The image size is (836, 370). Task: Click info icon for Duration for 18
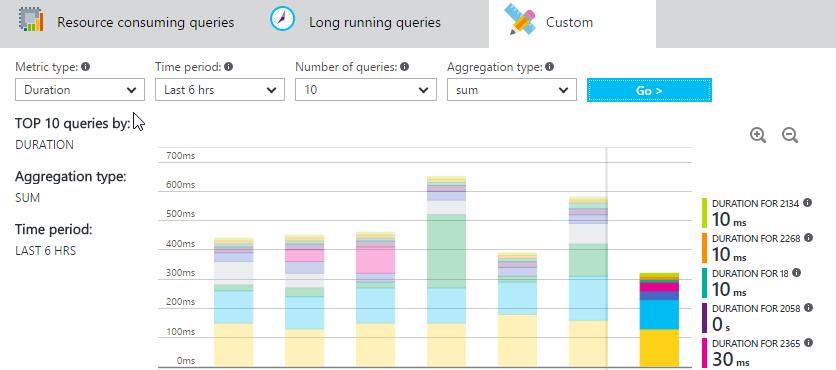(x=797, y=272)
